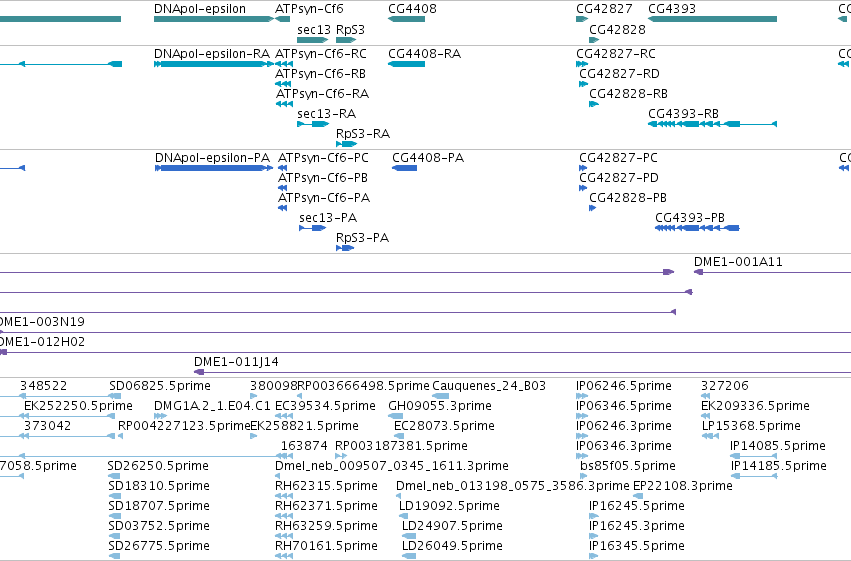Image resolution: width=851 pixels, height=561 pixels.
Task: Select the EP22108.3prime EST label
Action: 683,487
